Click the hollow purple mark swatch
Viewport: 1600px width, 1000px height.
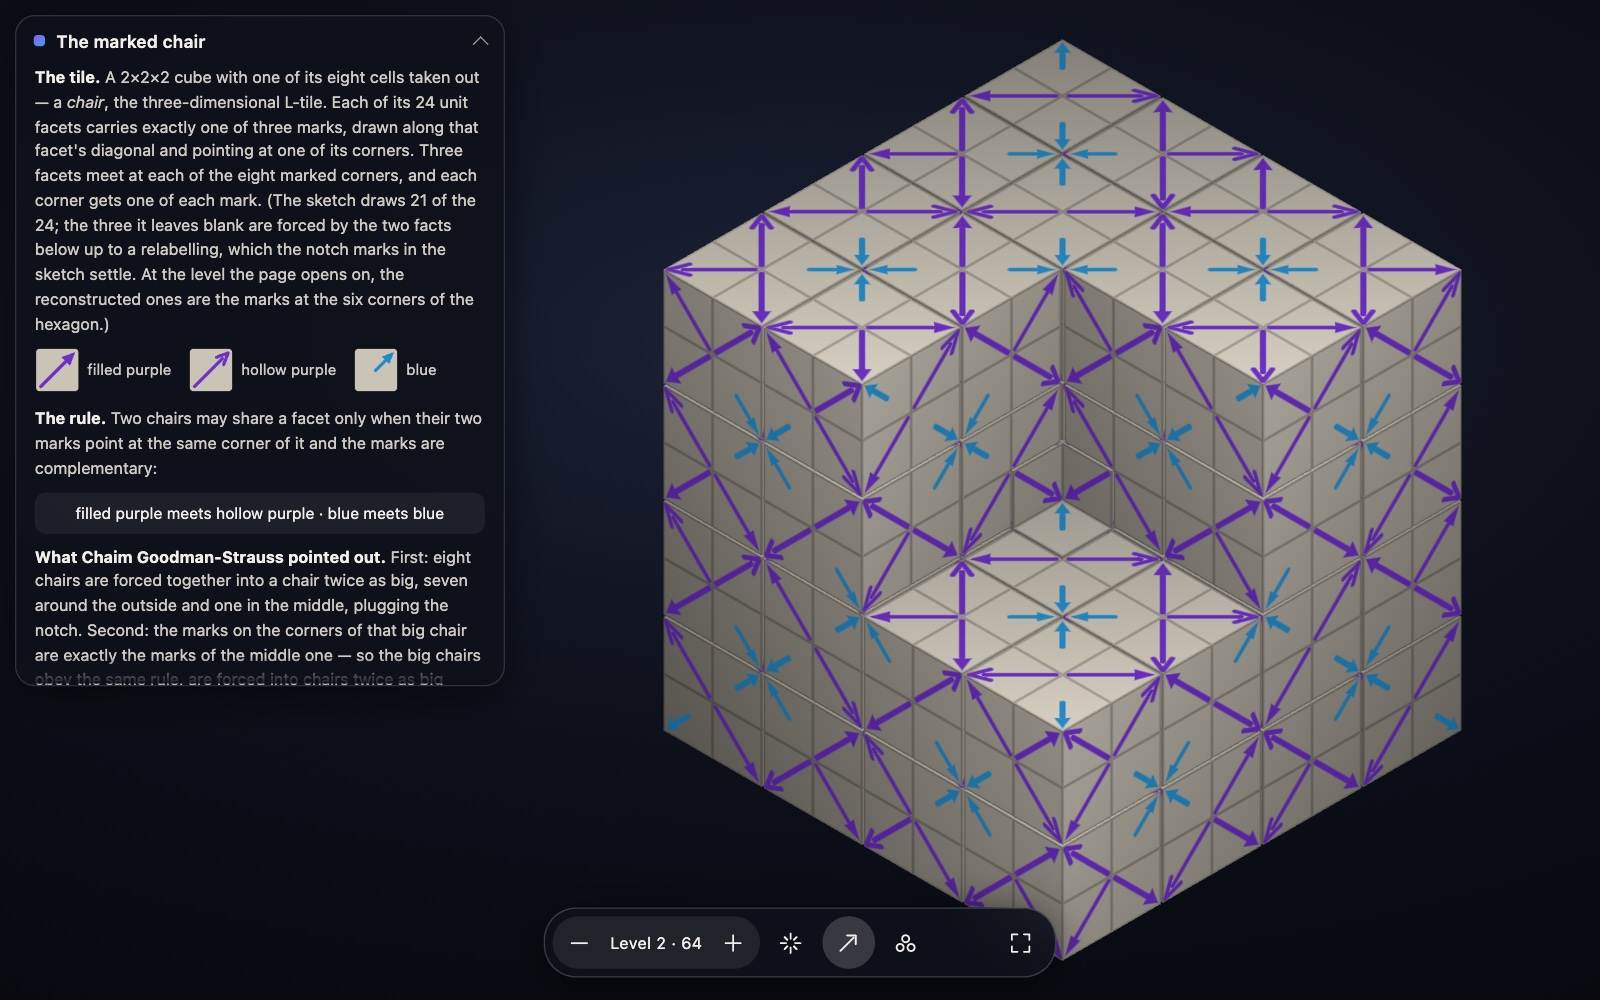click(x=211, y=370)
